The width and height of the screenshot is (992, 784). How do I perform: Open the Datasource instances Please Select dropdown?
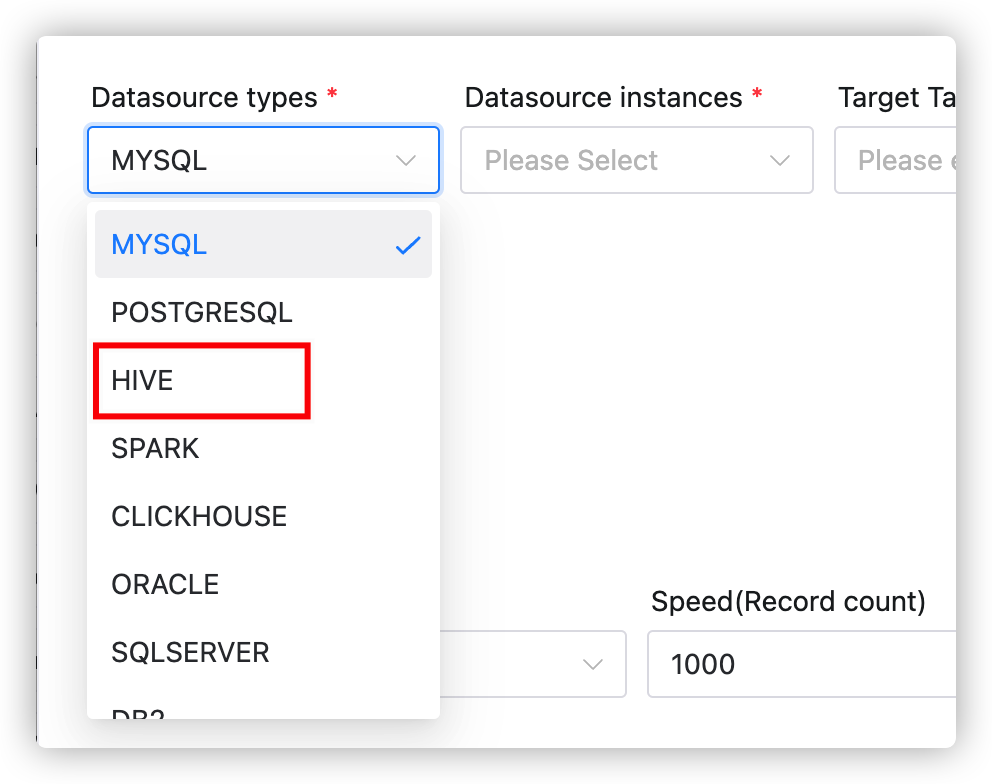[636, 160]
